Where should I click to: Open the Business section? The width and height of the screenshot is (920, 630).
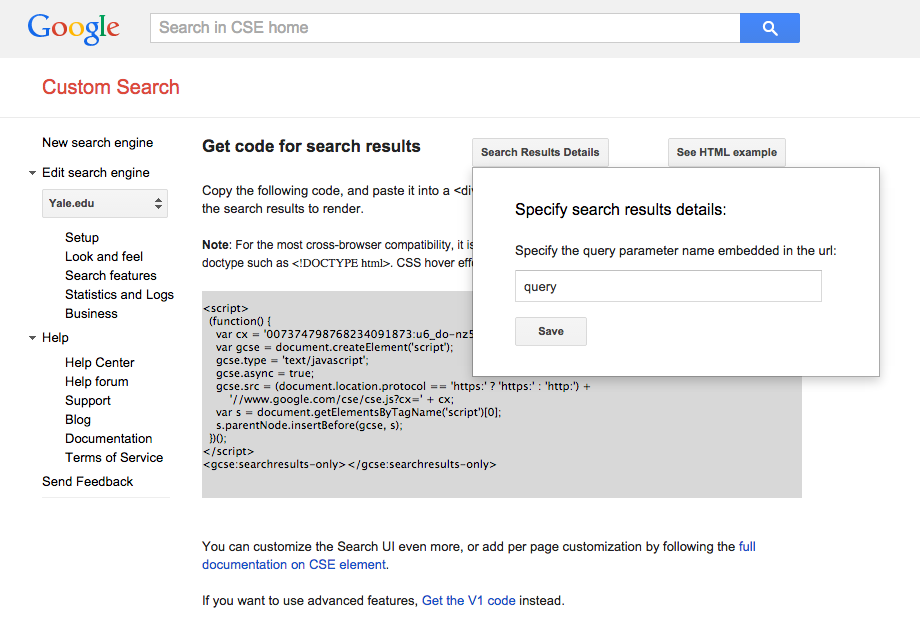point(91,313)
